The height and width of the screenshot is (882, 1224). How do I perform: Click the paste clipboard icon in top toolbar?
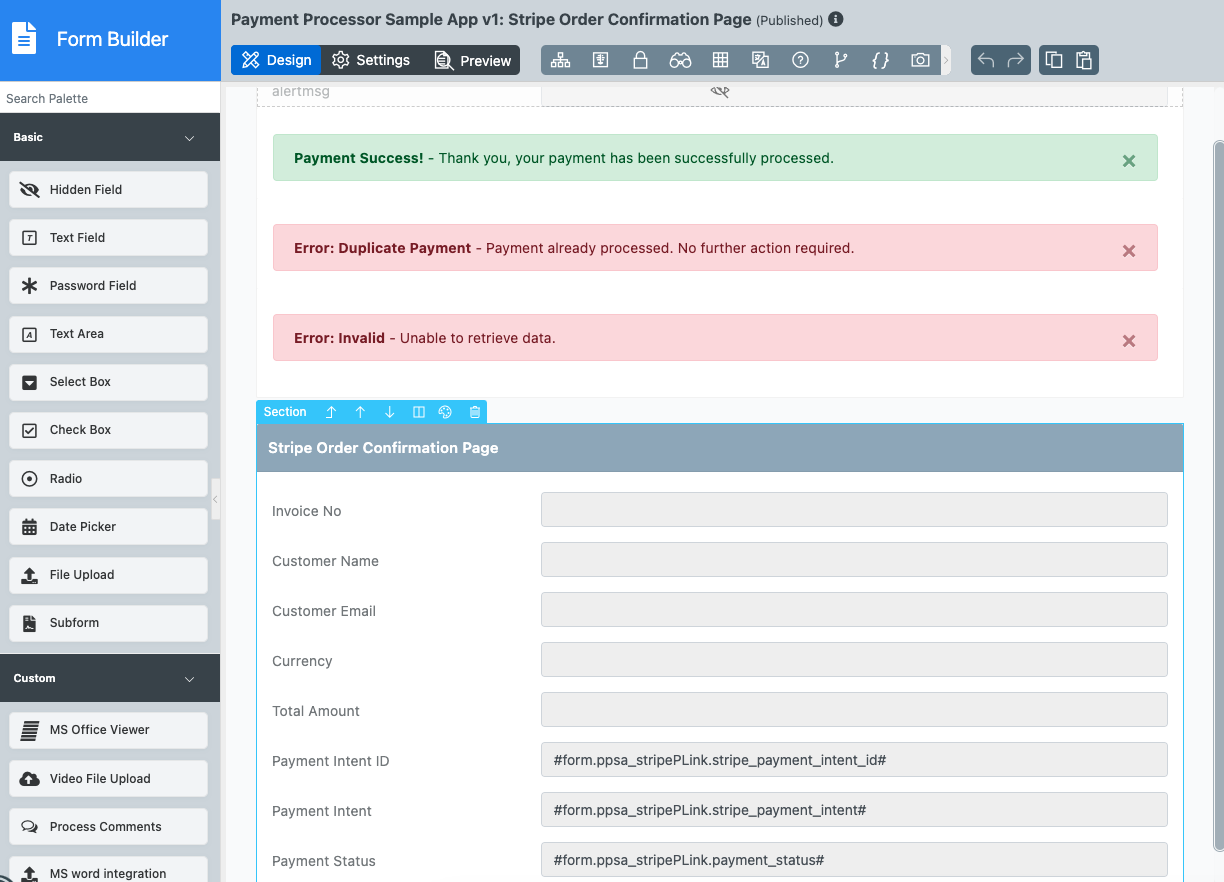1084,60
